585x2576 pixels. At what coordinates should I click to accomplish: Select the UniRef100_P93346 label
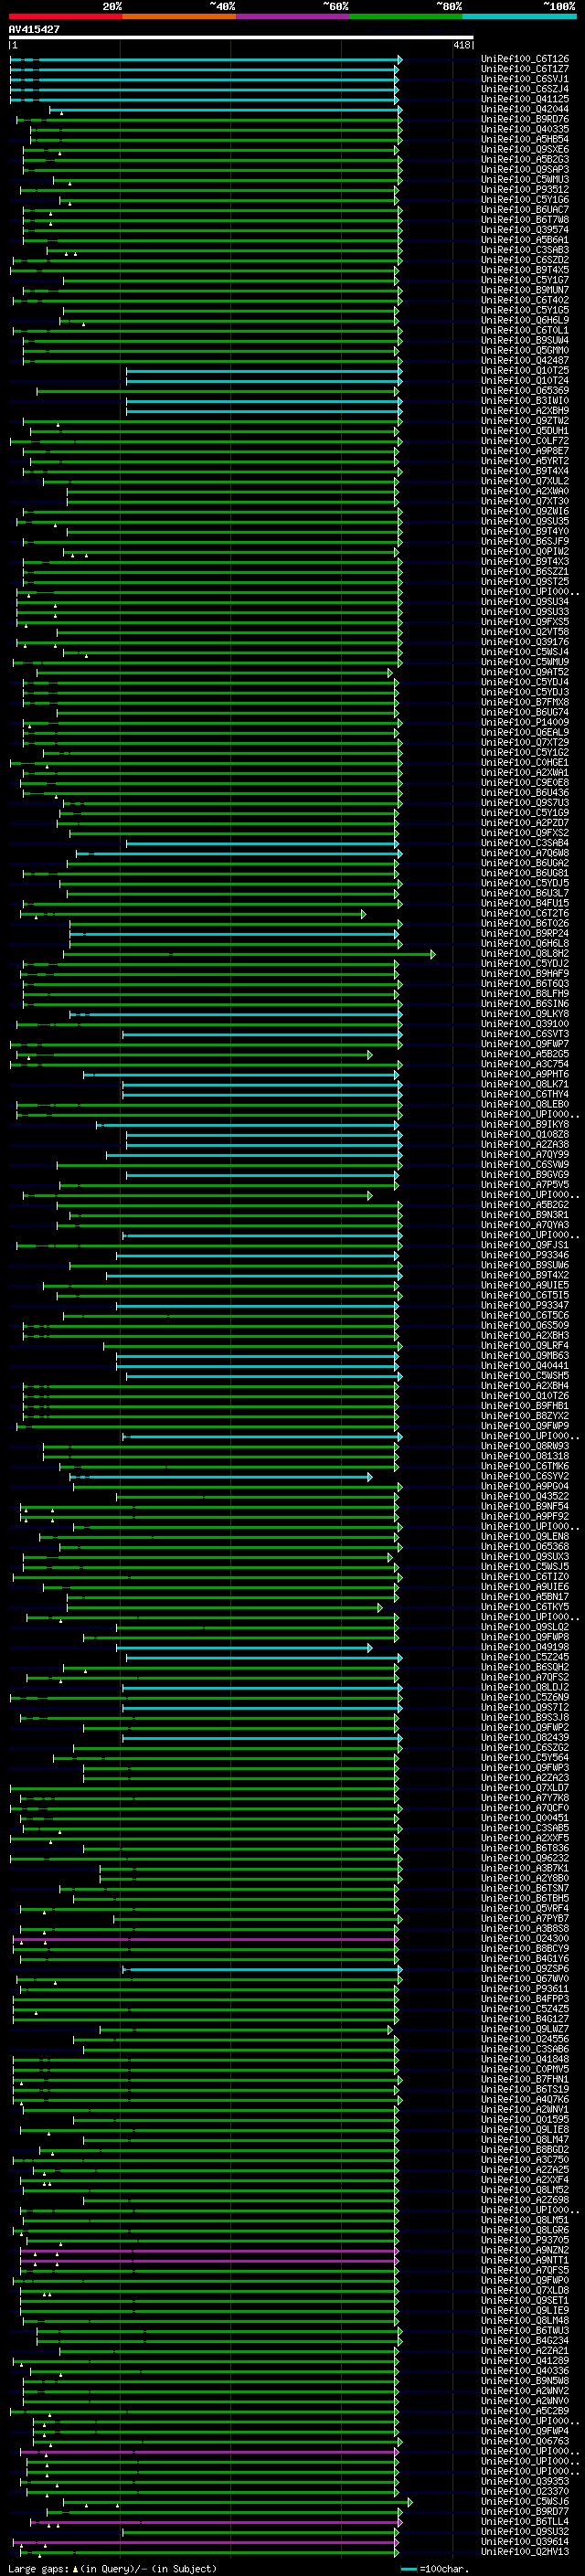pos(525,1255)
